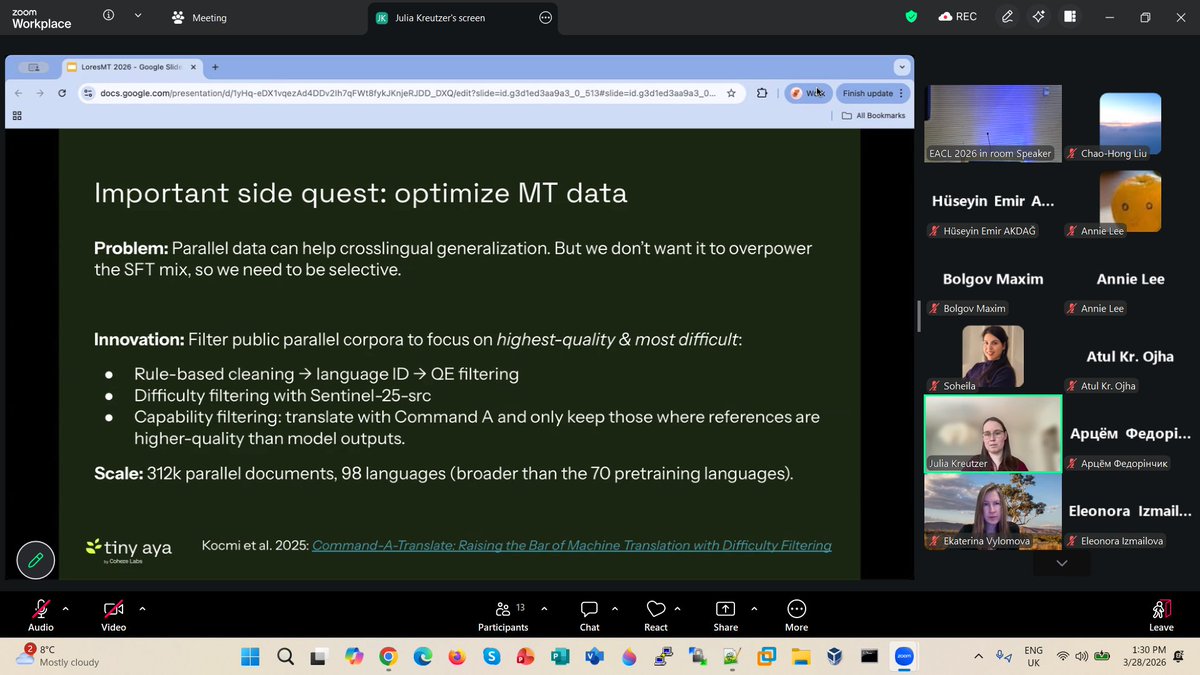
Task: Toggle camera with the Video button
Action: click(x=113, y=615)
